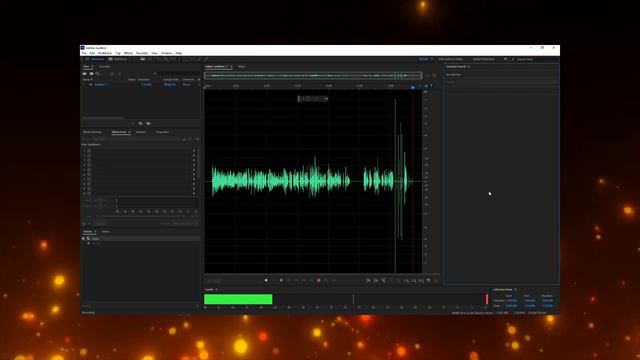Switch to Multitrack editor view
The image size is (640, 360).
coord(118,59)
